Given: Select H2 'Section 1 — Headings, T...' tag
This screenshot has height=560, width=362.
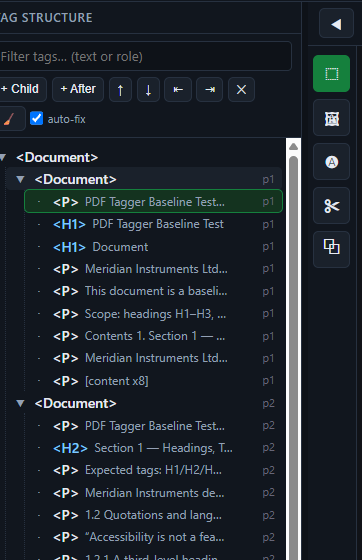Looking at the screenshot, I should (x=154, y=448).
